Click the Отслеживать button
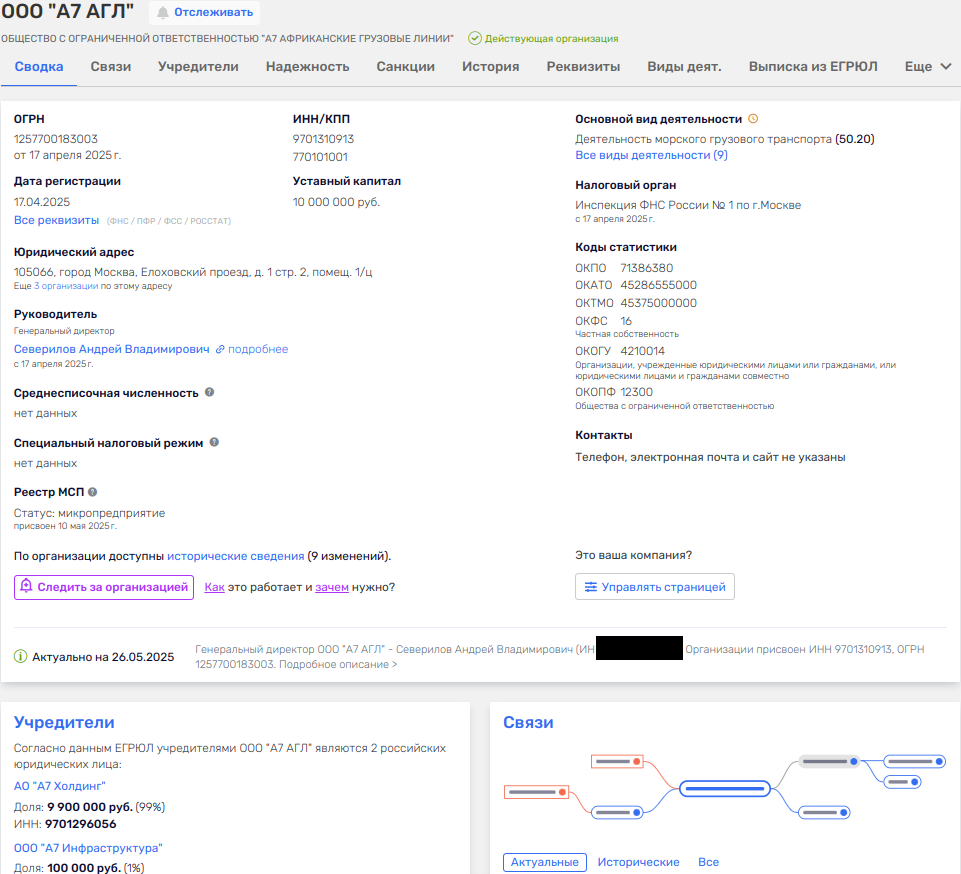The height and width of the screenshot is (874, 961). click(205, 12)
